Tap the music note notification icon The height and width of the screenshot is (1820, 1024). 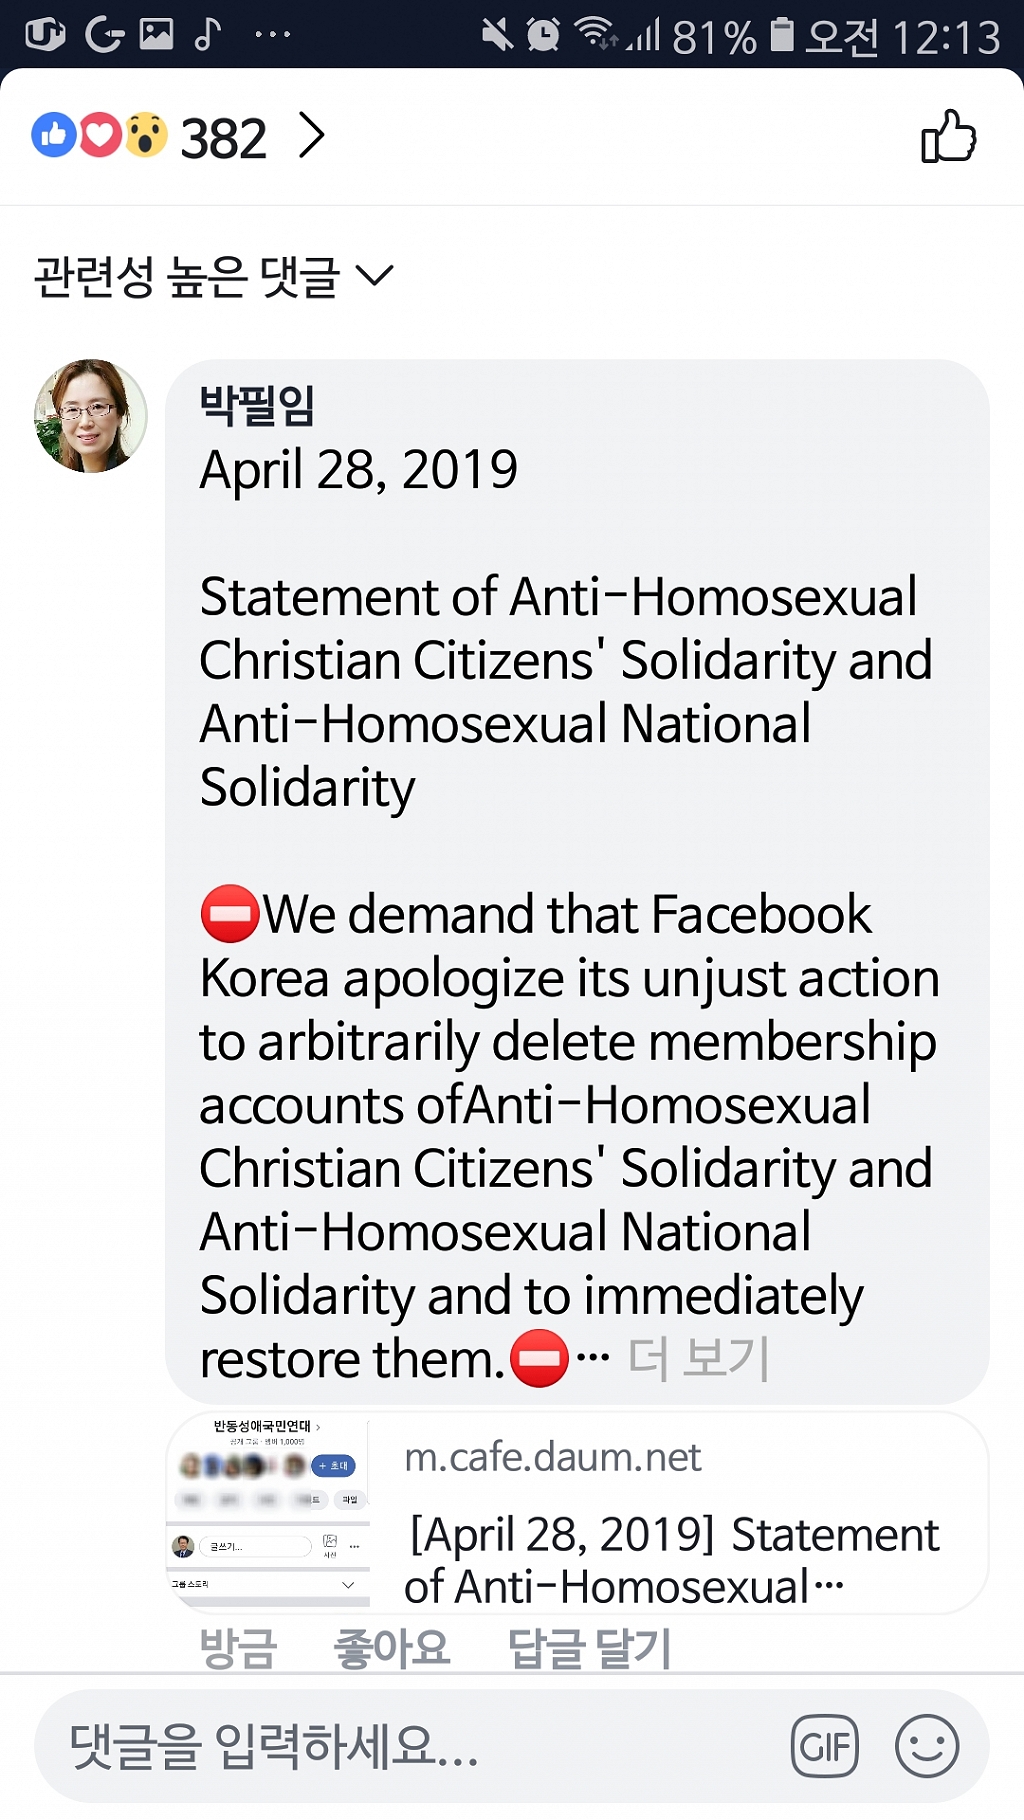[x=207, y=34]
